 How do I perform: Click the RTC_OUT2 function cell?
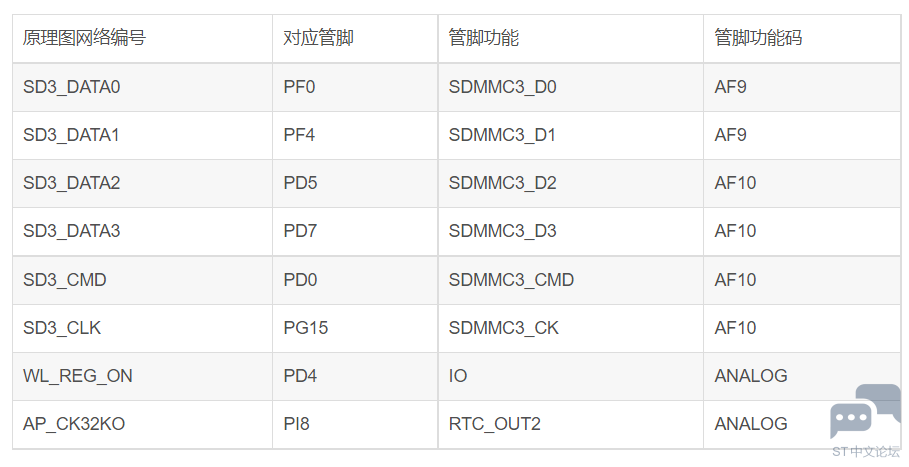(x=570, y=424)
